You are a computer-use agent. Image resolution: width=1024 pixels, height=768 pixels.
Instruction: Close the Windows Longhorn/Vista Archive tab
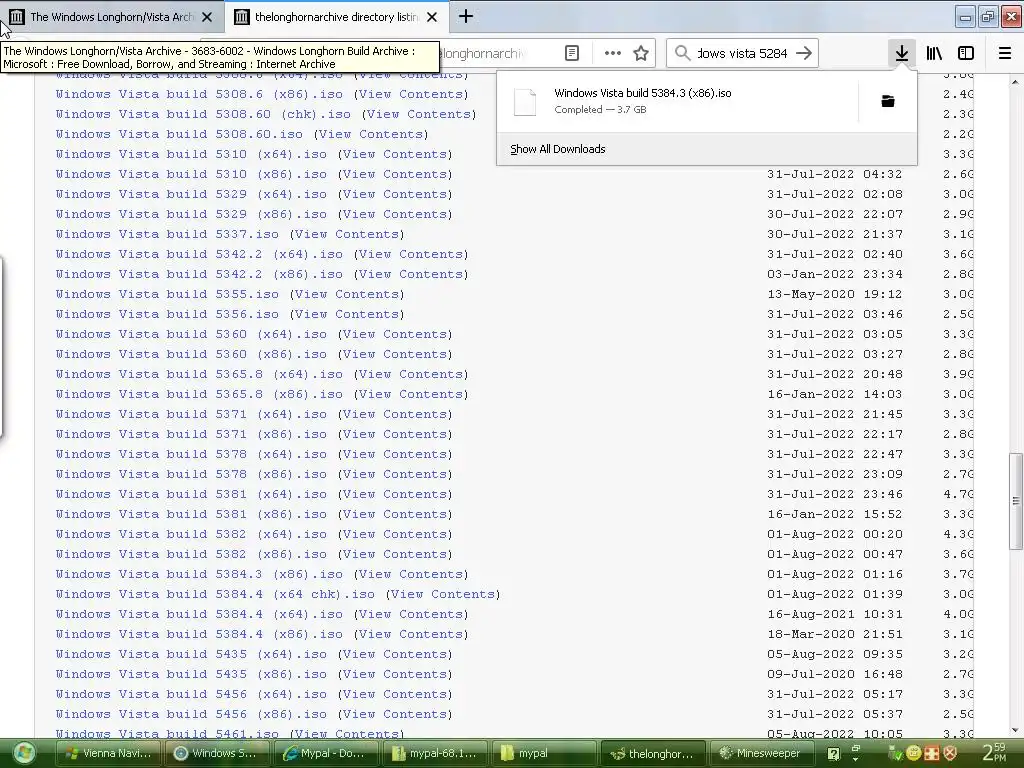click(x=207, y=17)
